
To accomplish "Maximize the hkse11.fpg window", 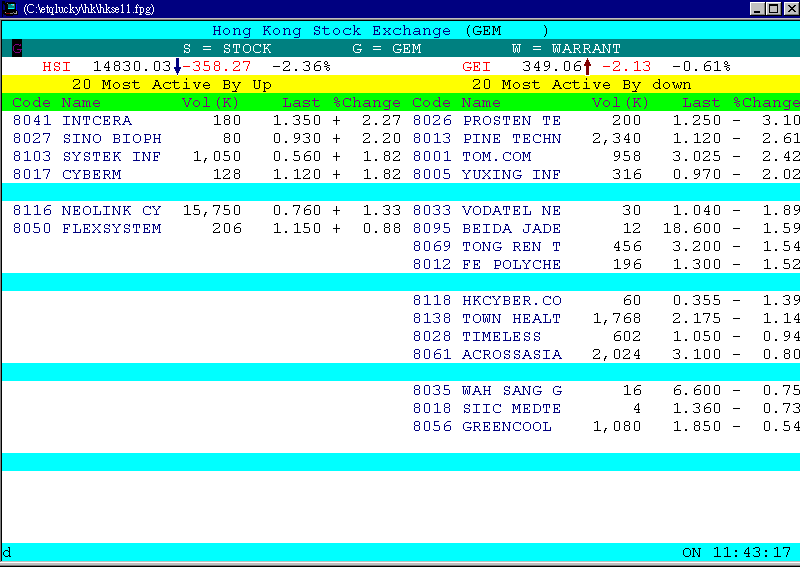I will tap(773, 9).
